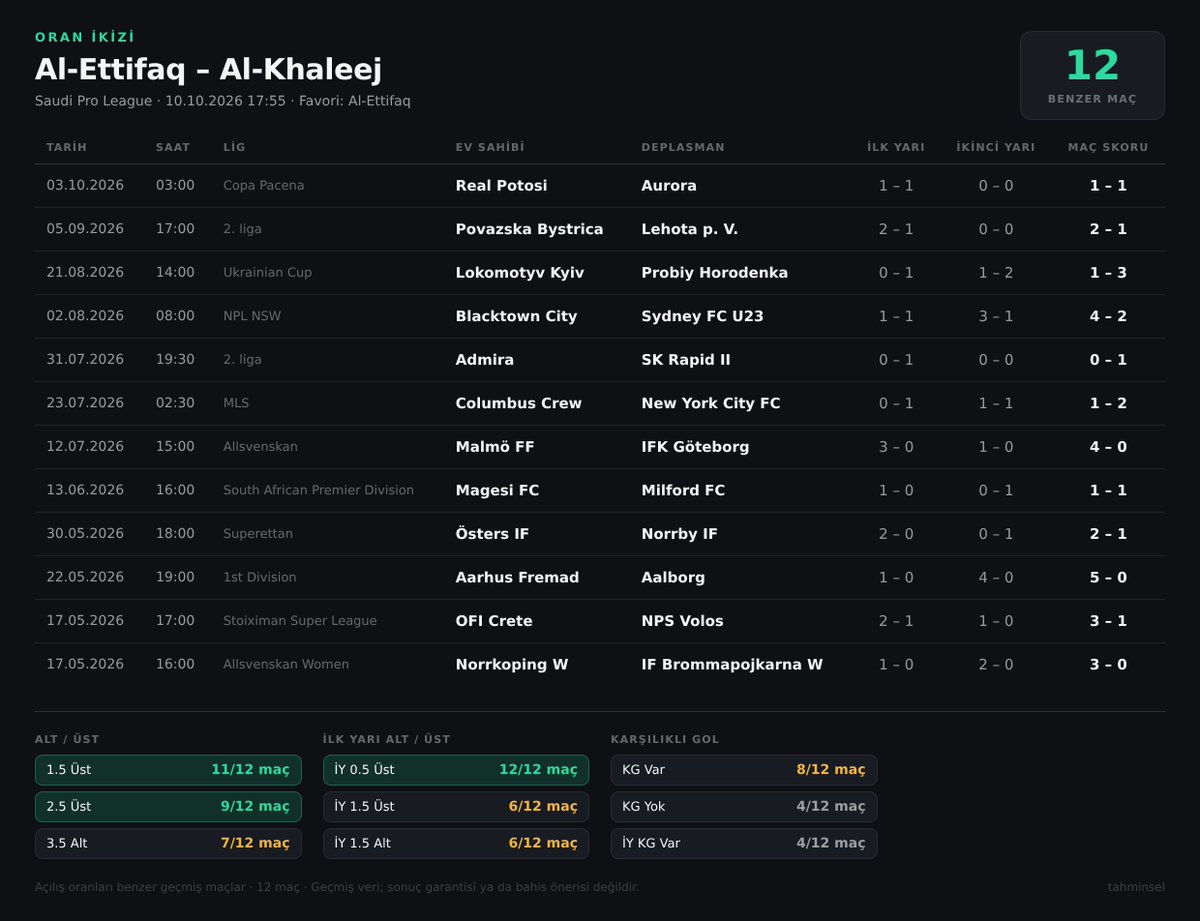Select home team Lokomotyv Kyiv
1200x921 pixels.
click(x=520, y=273)
